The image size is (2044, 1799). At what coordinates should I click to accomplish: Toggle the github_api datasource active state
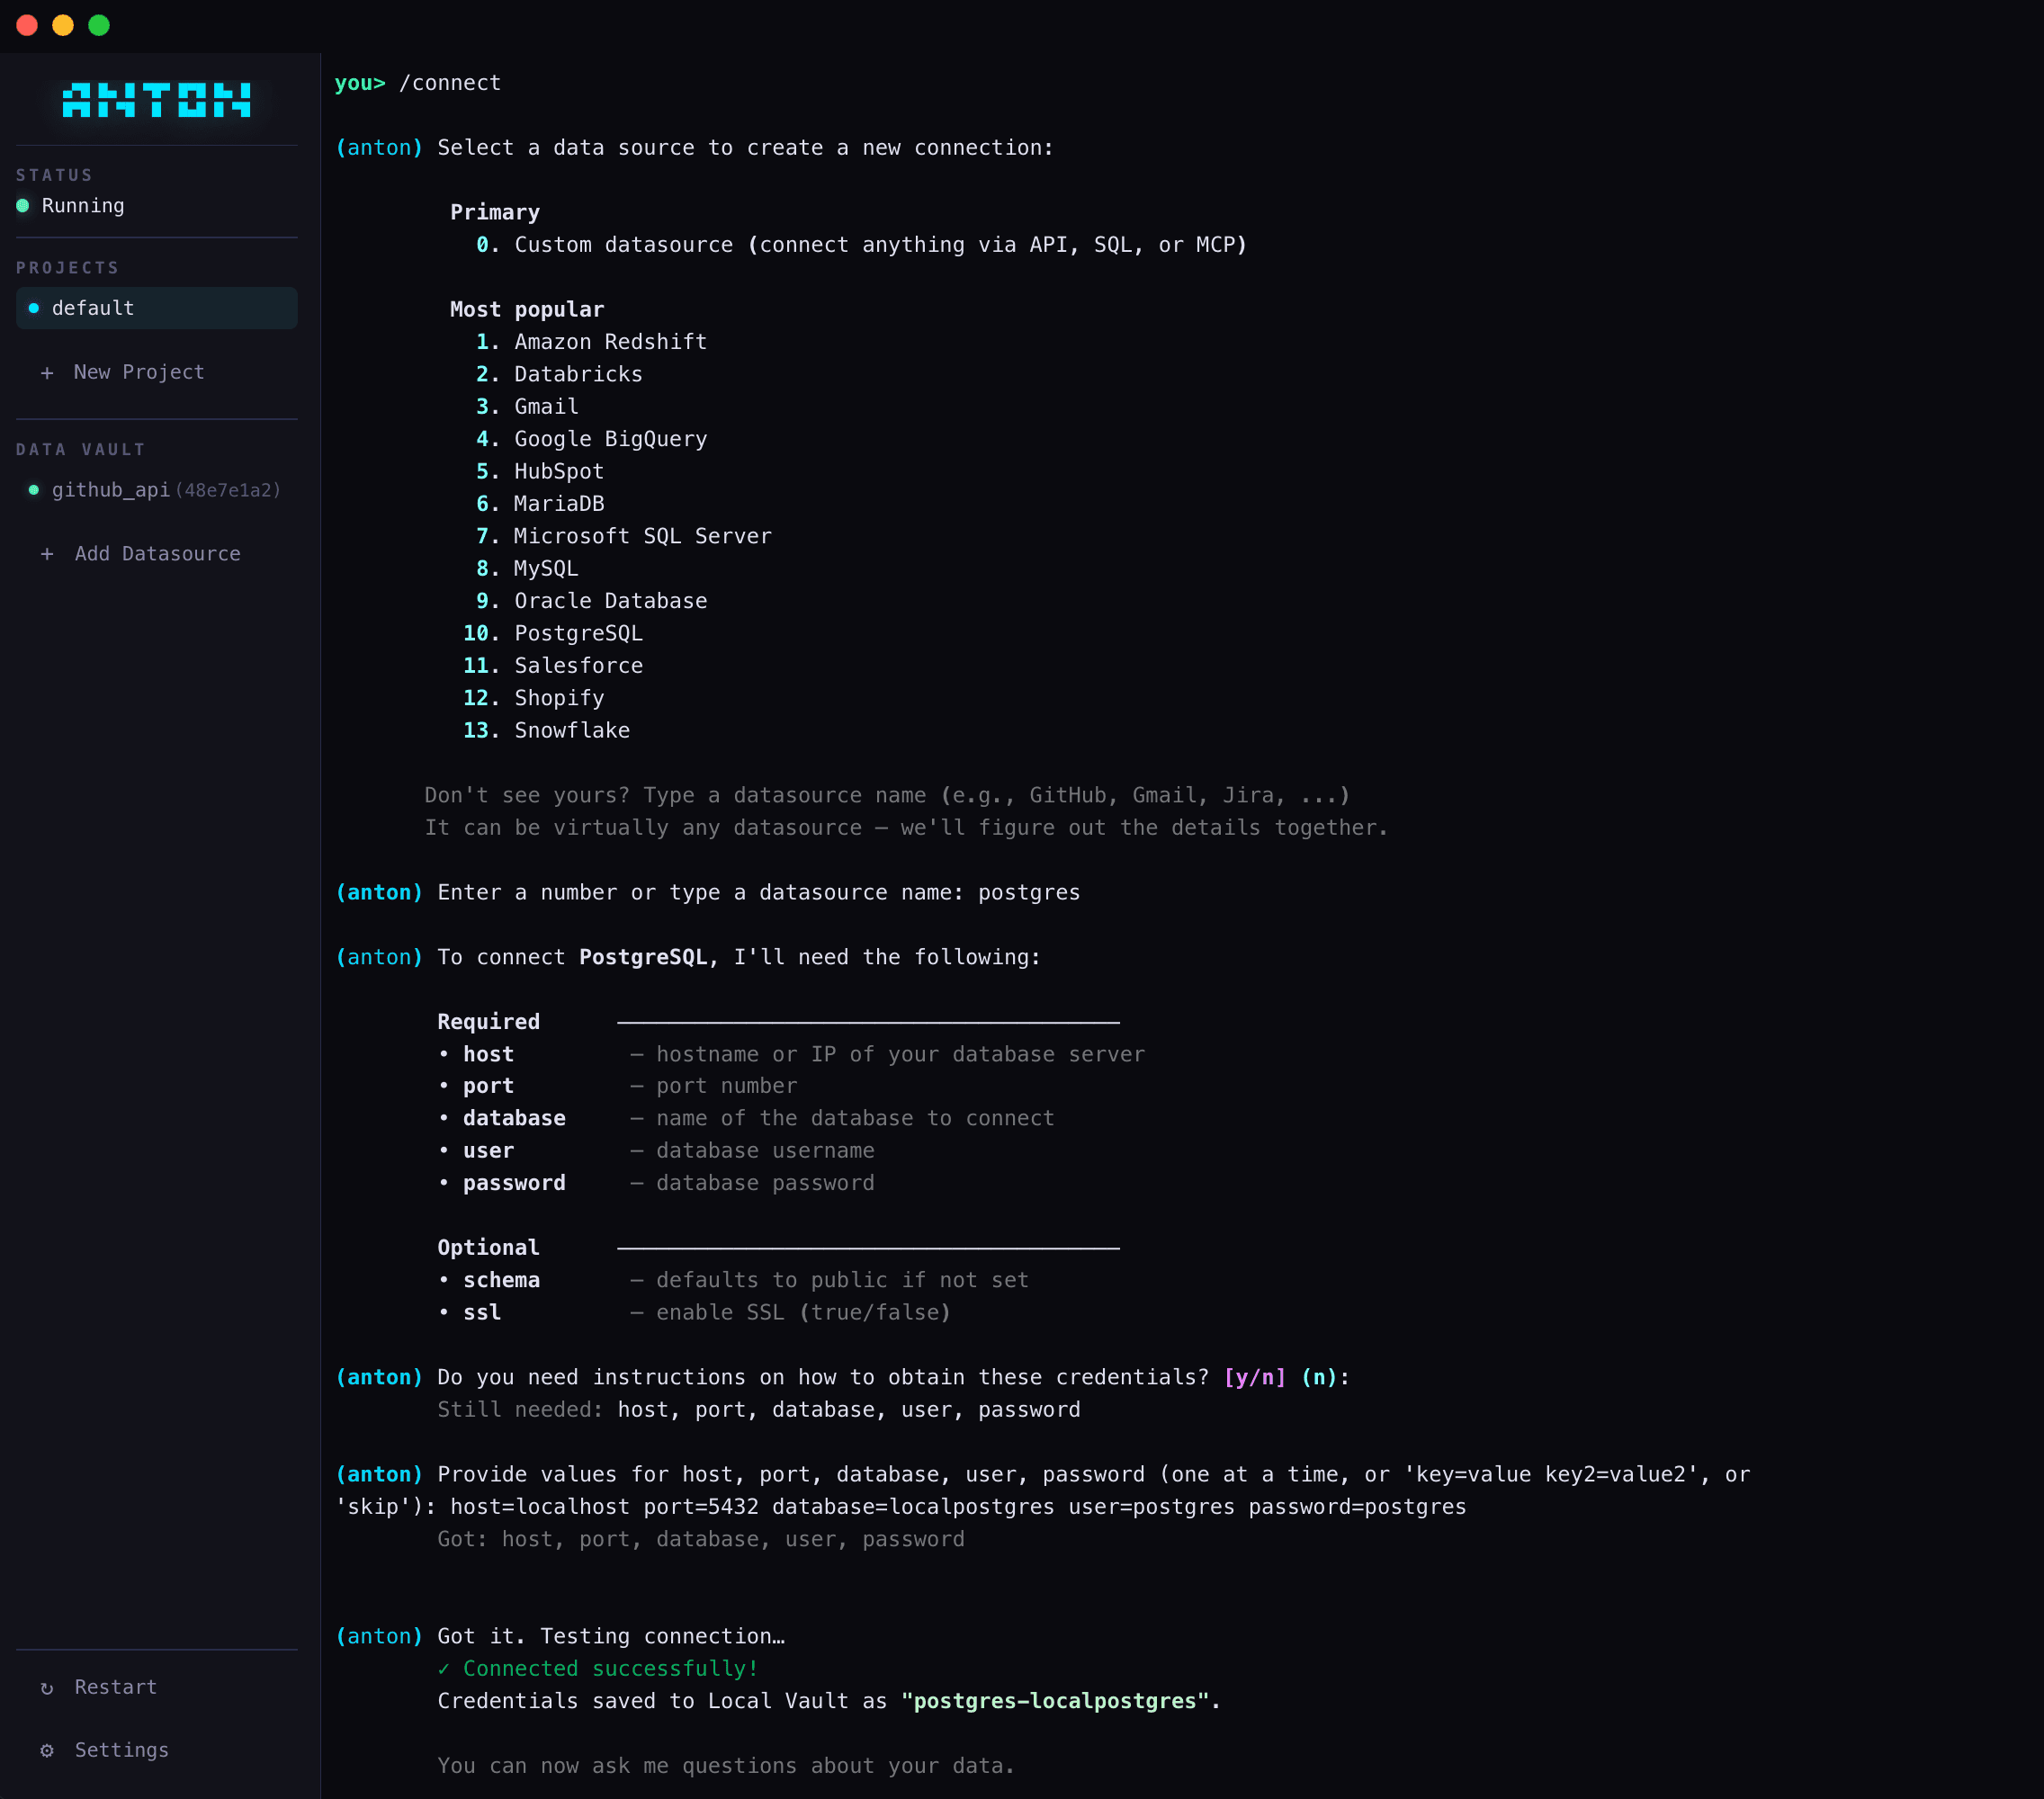[33, 490]
